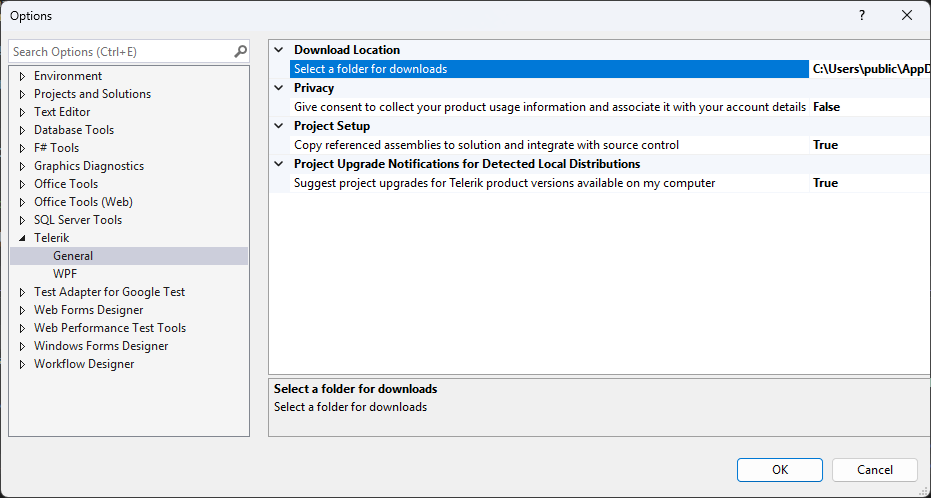This screenshot has height=498, width=931.
Task: Click the Project Setup category header
Action: pos(332,126)
